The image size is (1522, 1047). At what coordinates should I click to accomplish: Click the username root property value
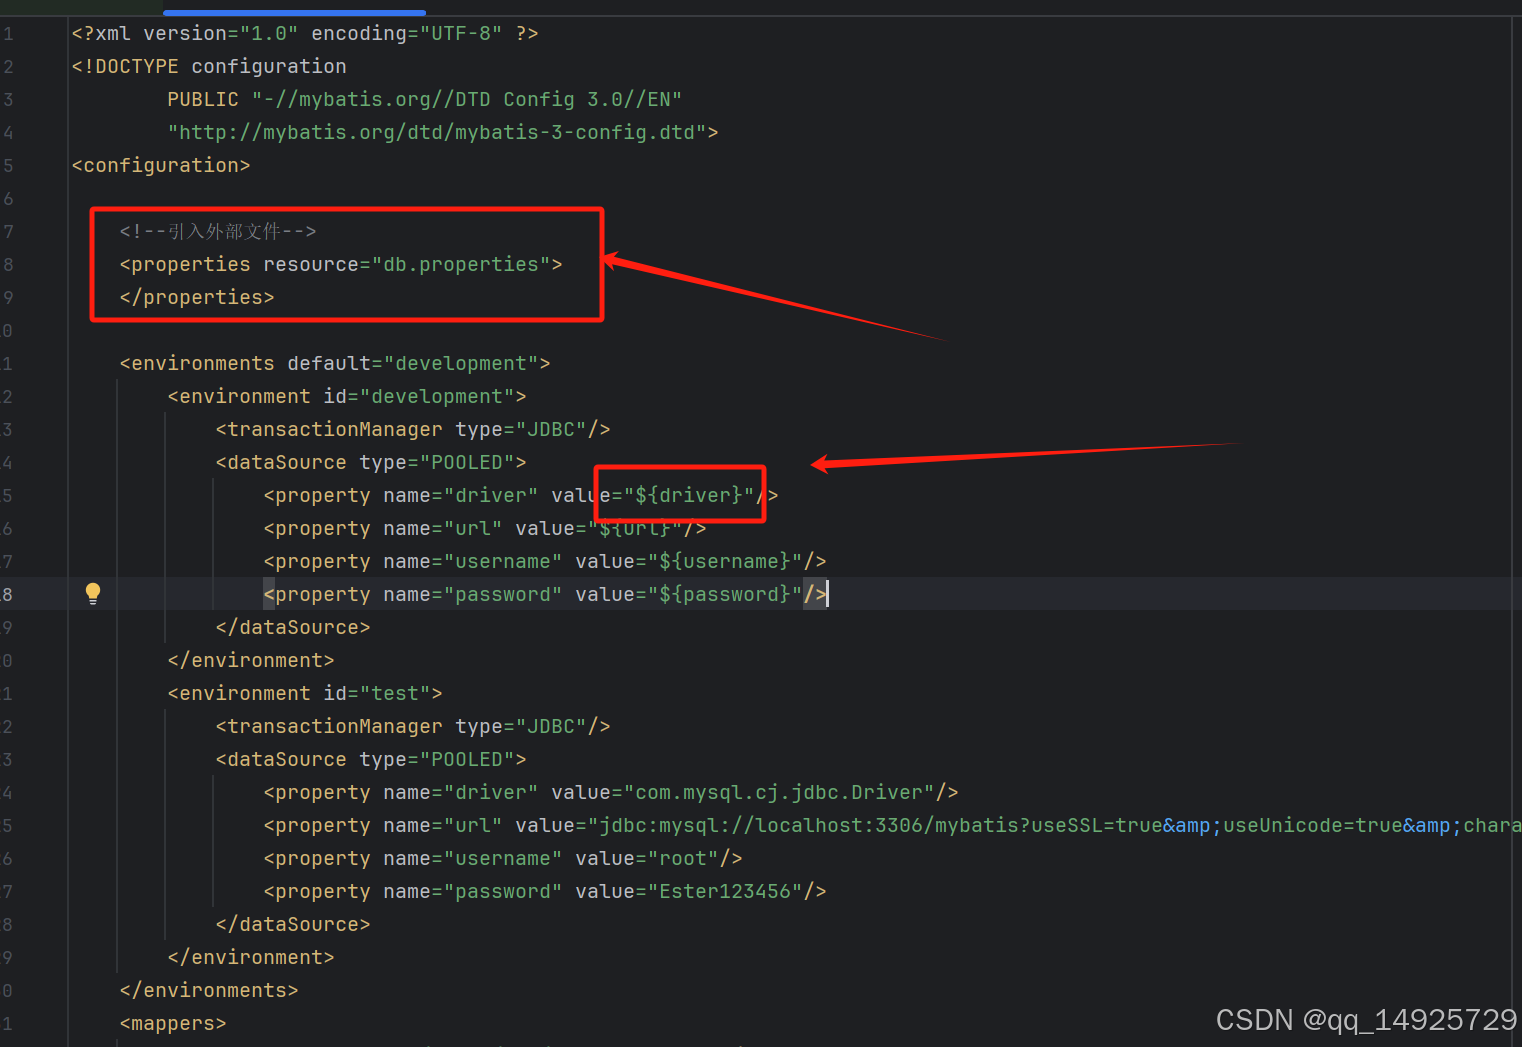point(682,857)
